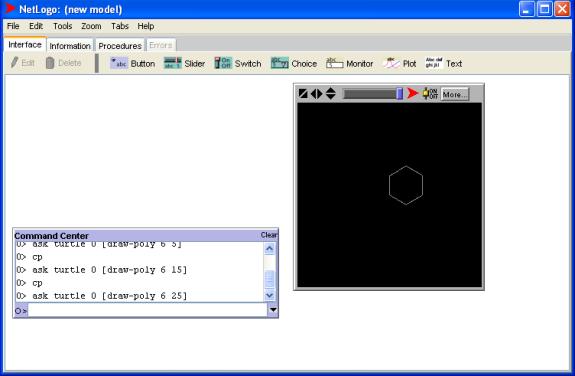Click the diagonal resize graphics window icon
Screen dimensions: 575x376
point(303,94)
